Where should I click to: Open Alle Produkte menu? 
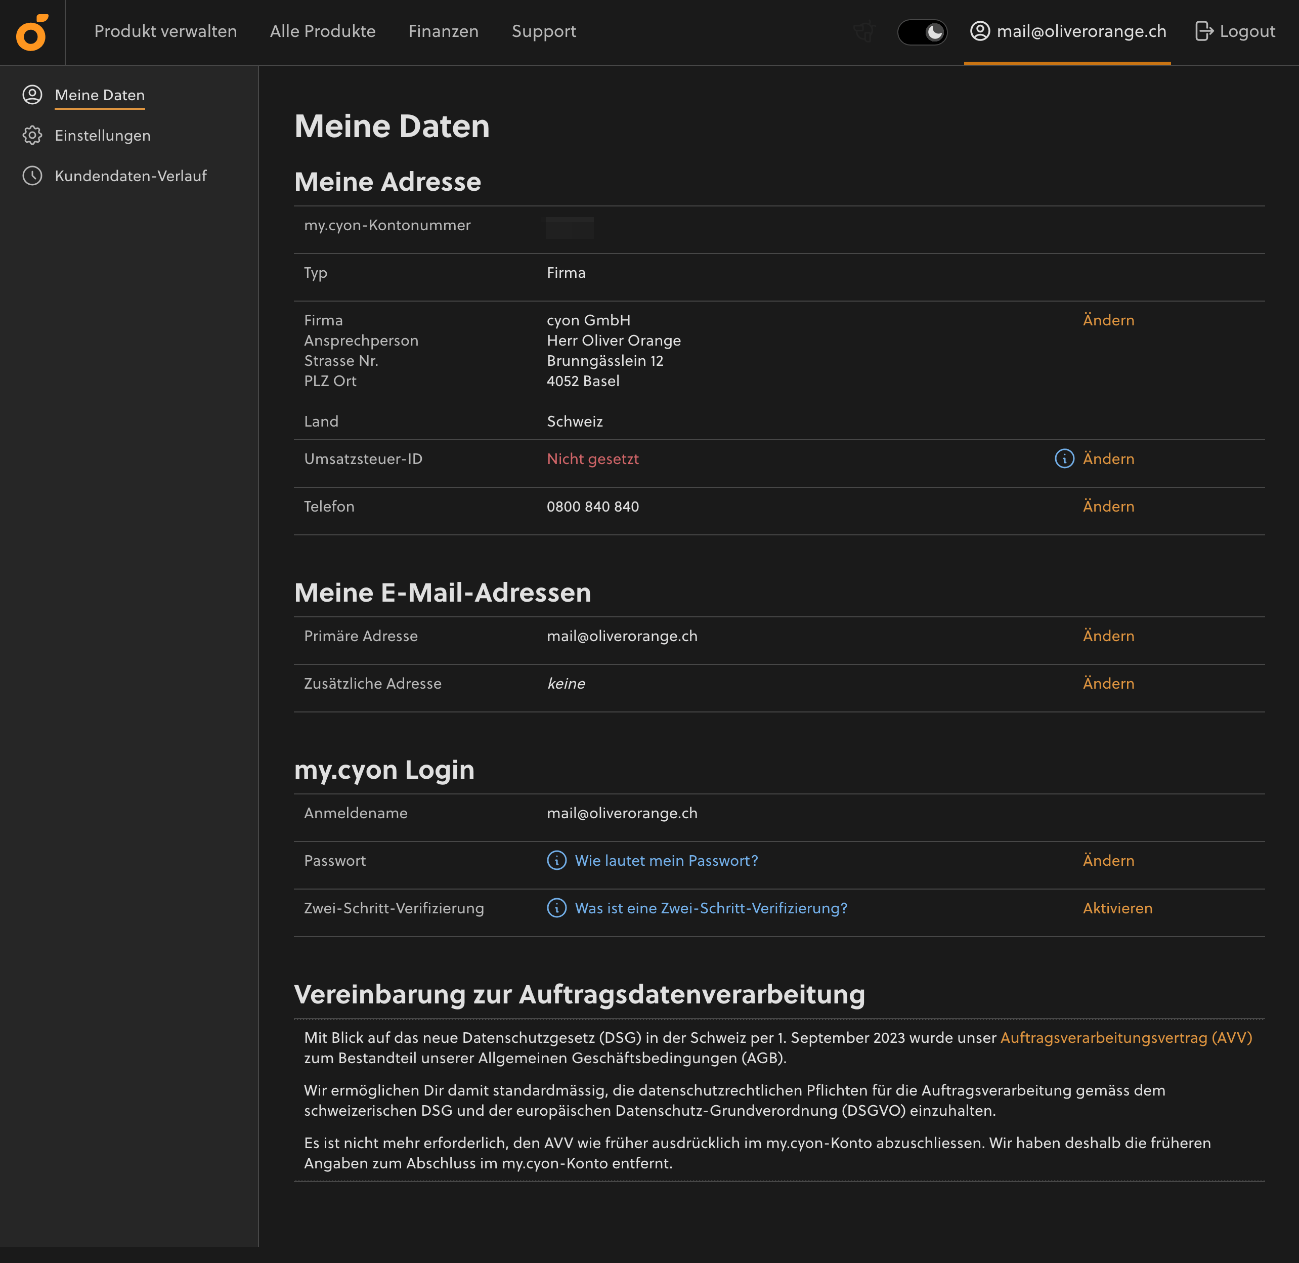click(x=323, y=31)
